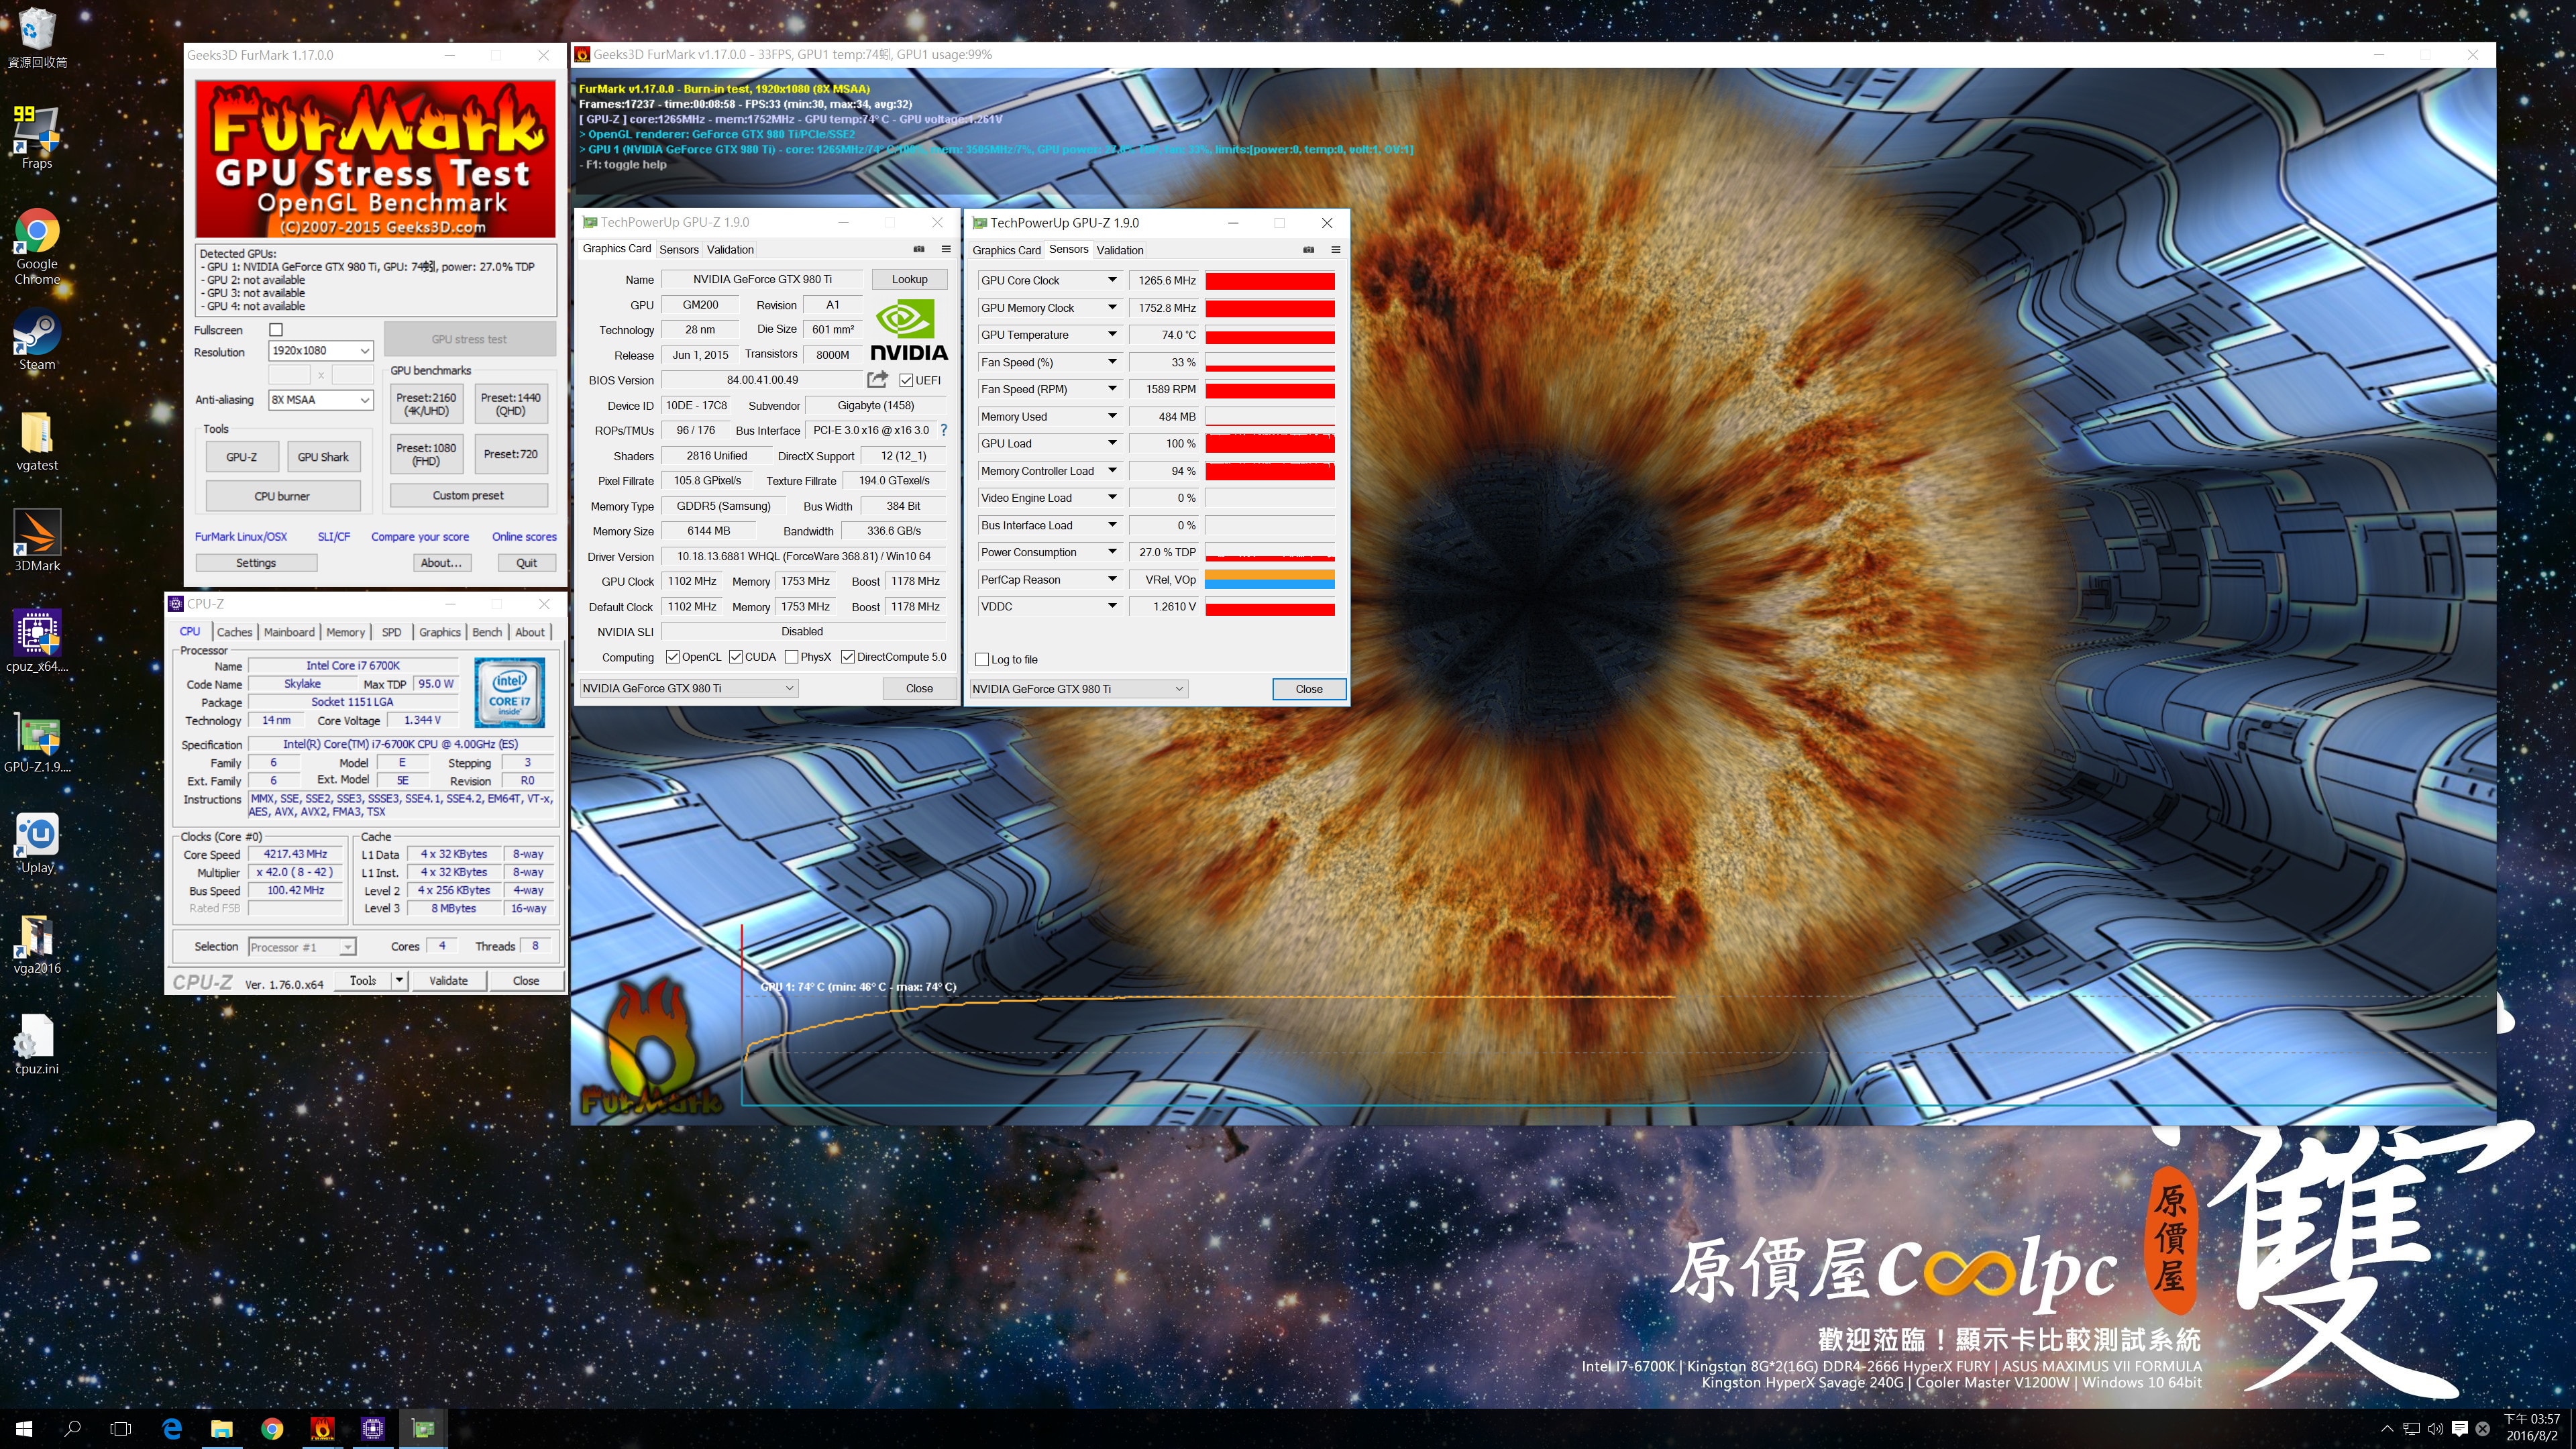
Task: Launch the Uplay desktop shortcut
Action: (x=37, y=844)
